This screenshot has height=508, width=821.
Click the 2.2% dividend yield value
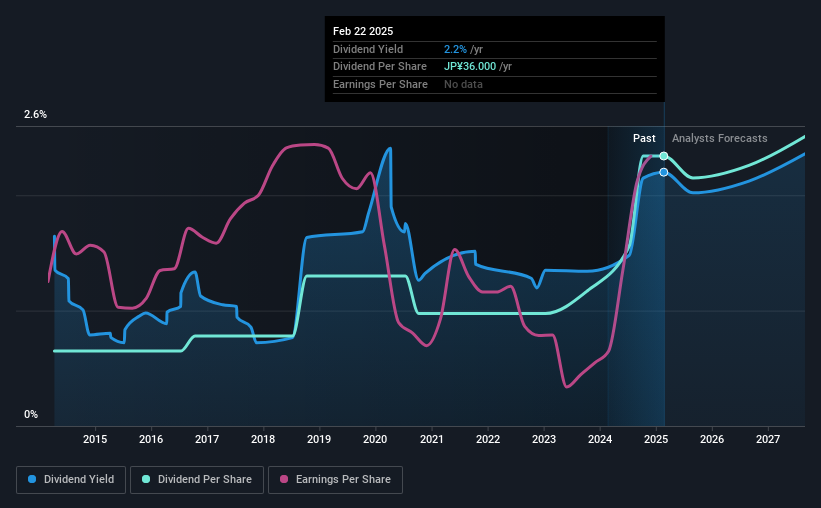pyautogui.click(x=455, y=49)
